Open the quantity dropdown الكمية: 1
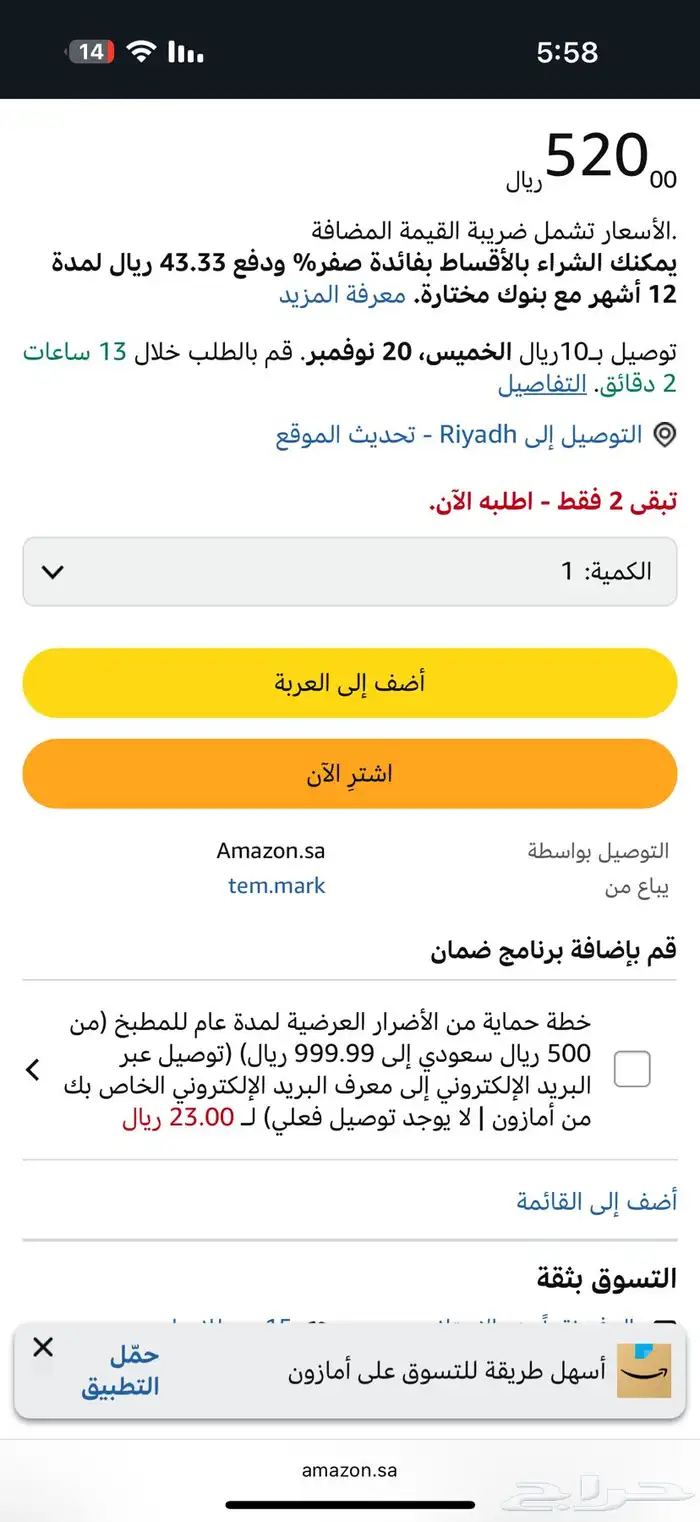The height and width of the screenshot is (1522, 700). 350,572
